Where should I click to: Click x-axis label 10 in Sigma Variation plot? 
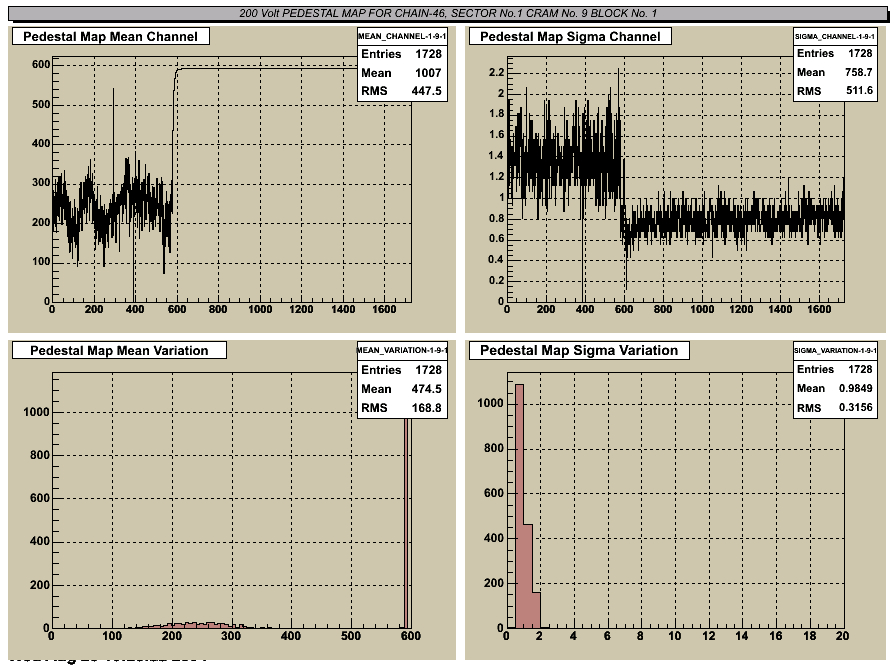pyautogui.click(x=675, y=635)
